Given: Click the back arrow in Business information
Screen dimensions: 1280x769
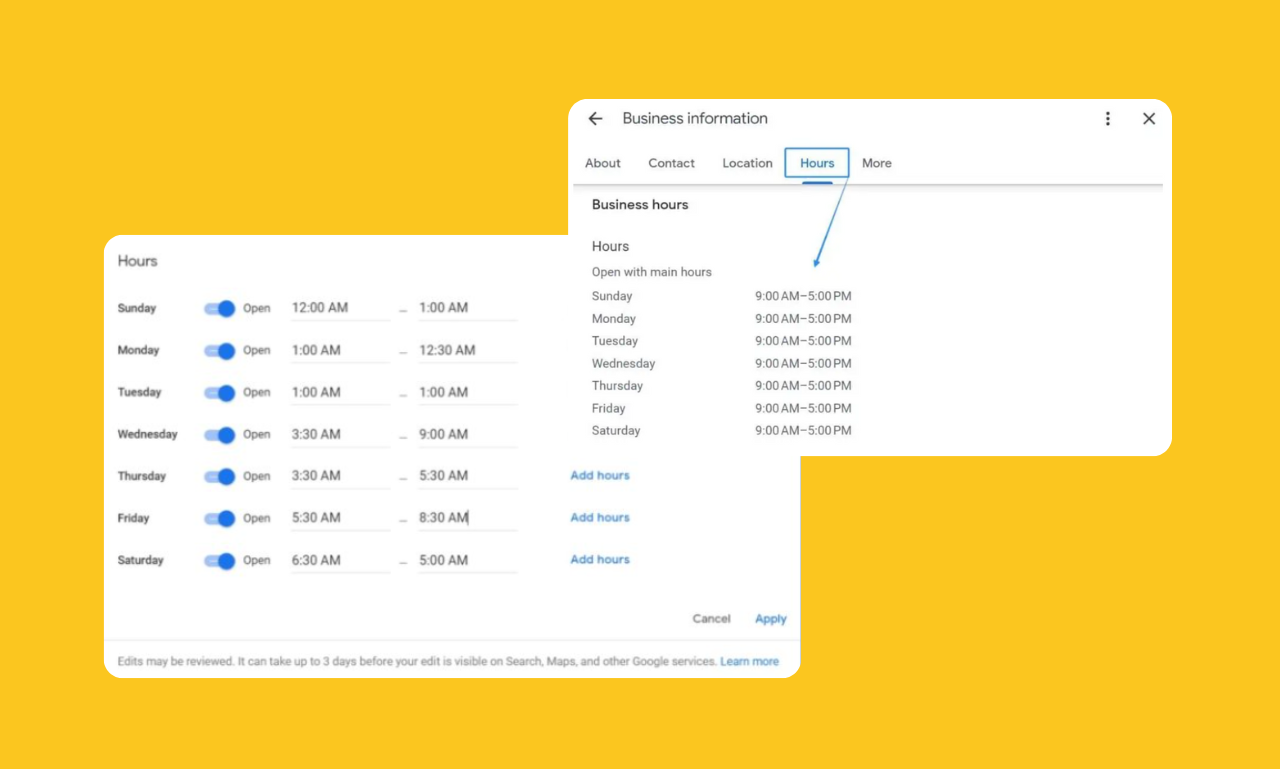Looking at the screenshot, I should click(x=596, y=119).
